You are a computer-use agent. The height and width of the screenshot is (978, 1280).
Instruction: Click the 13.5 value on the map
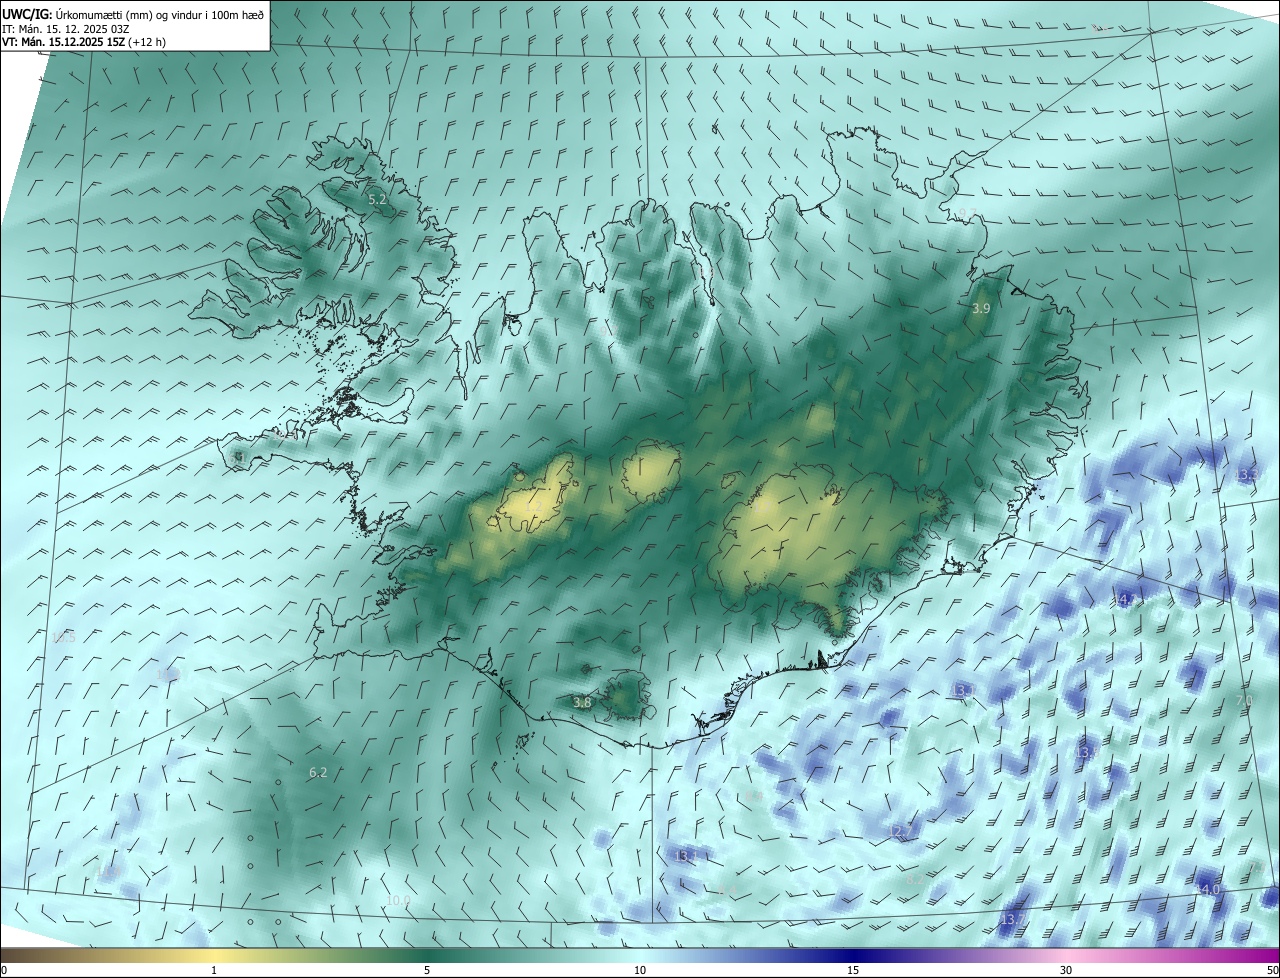1087,751
